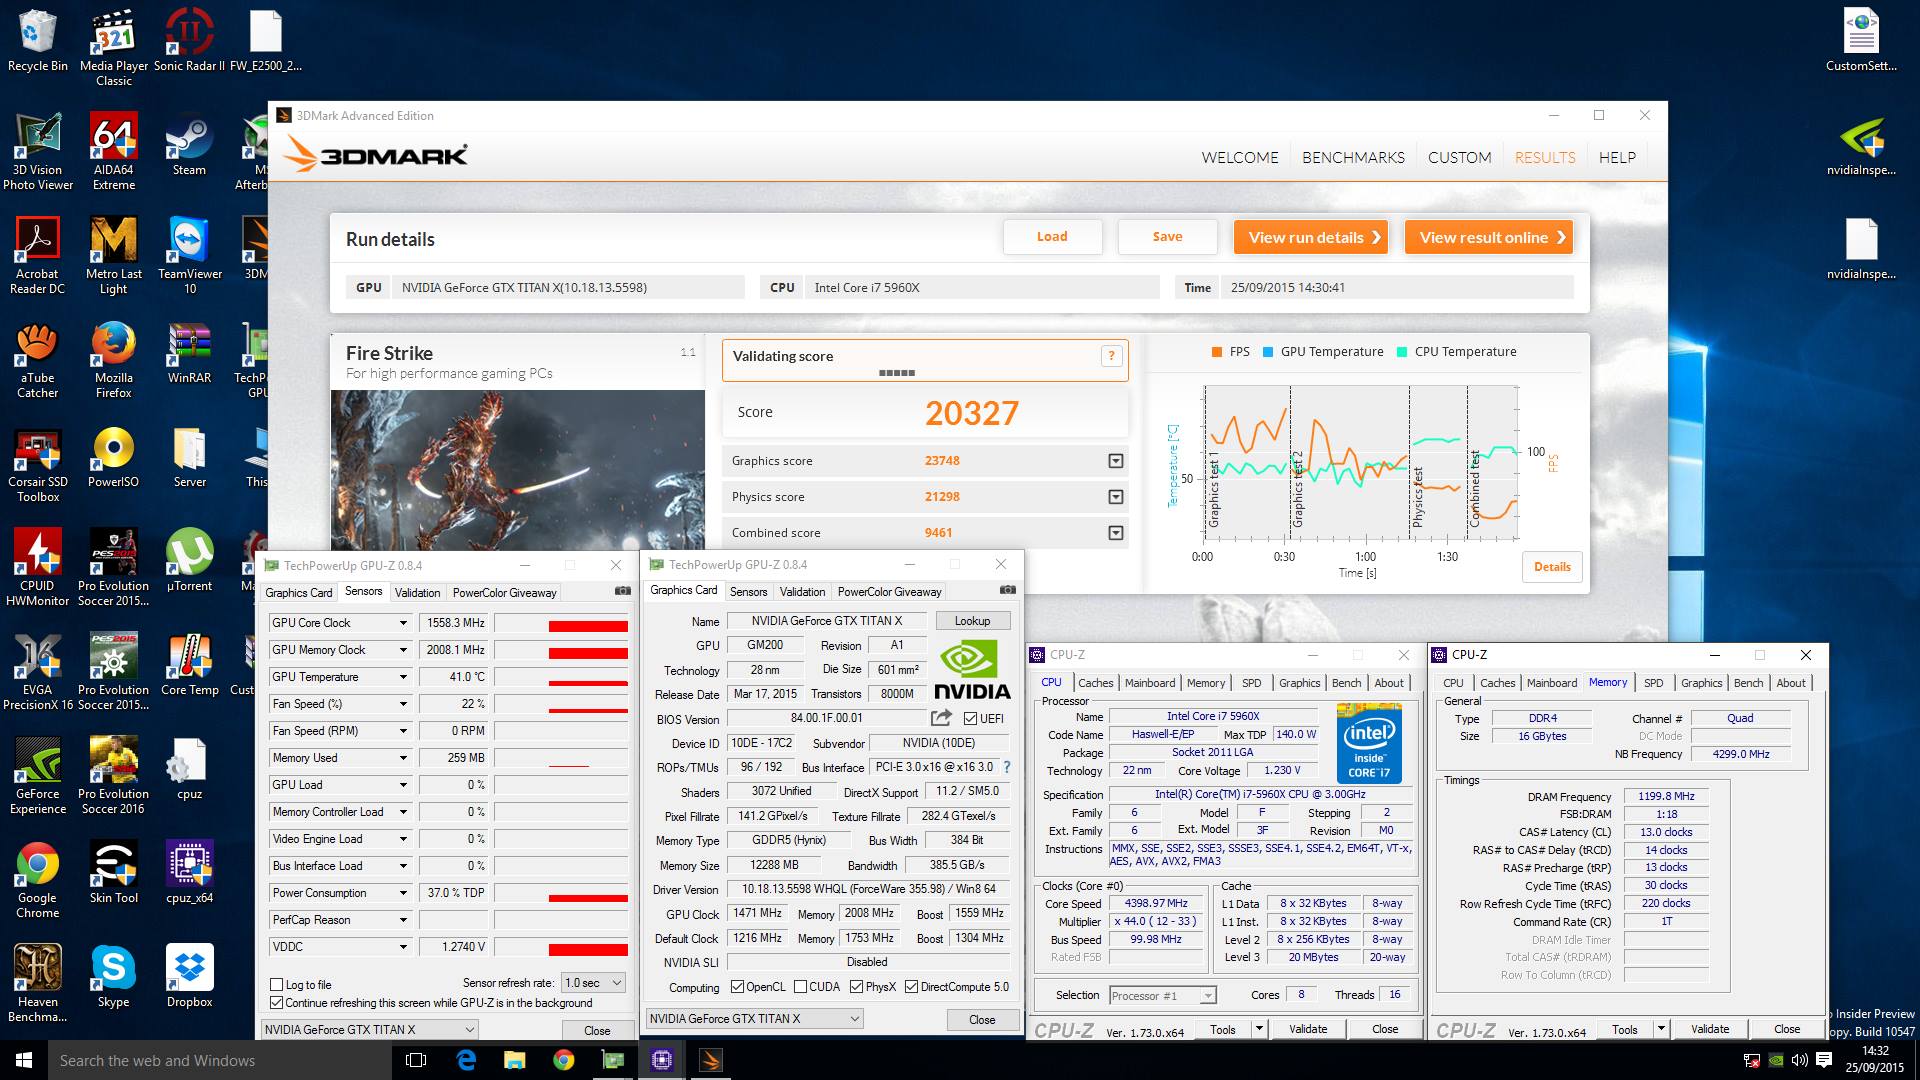The width and height of the screenshot is (1920, 1080).
Task: Click View run details button
Action: (x=1311, y=237)
